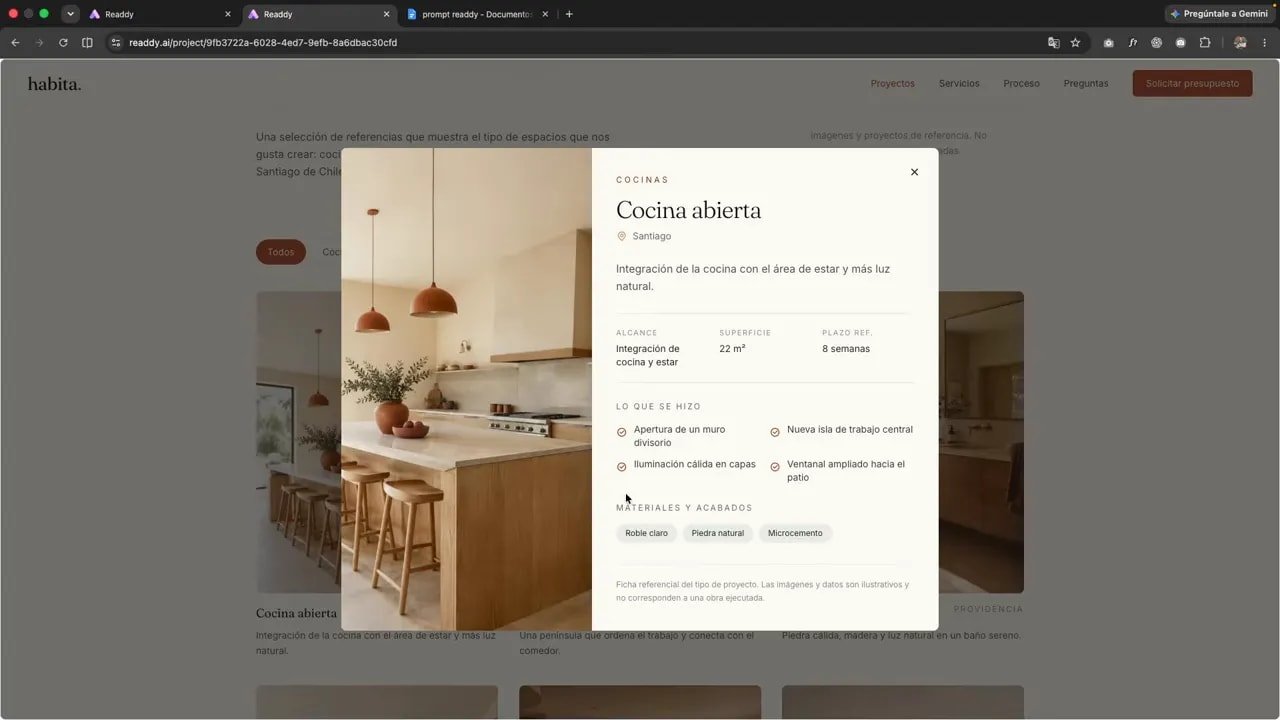Viewport: 1280px width, 720px height.
Task: Click the Piedra natural material tag
Action: click(718, 533)
